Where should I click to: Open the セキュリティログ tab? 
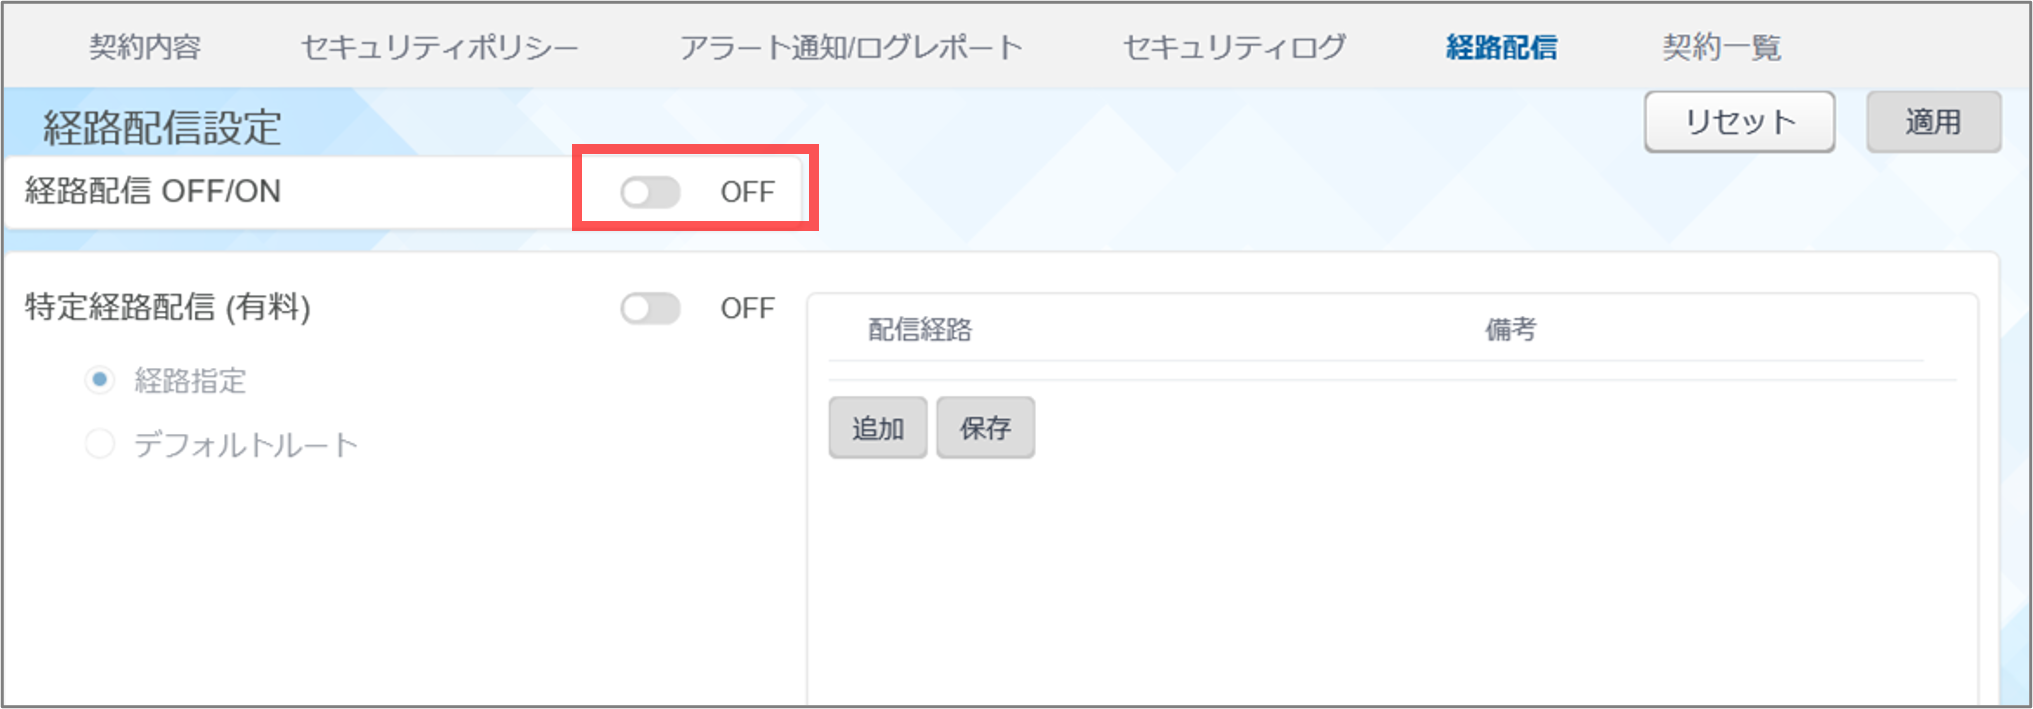(1234, 47)
